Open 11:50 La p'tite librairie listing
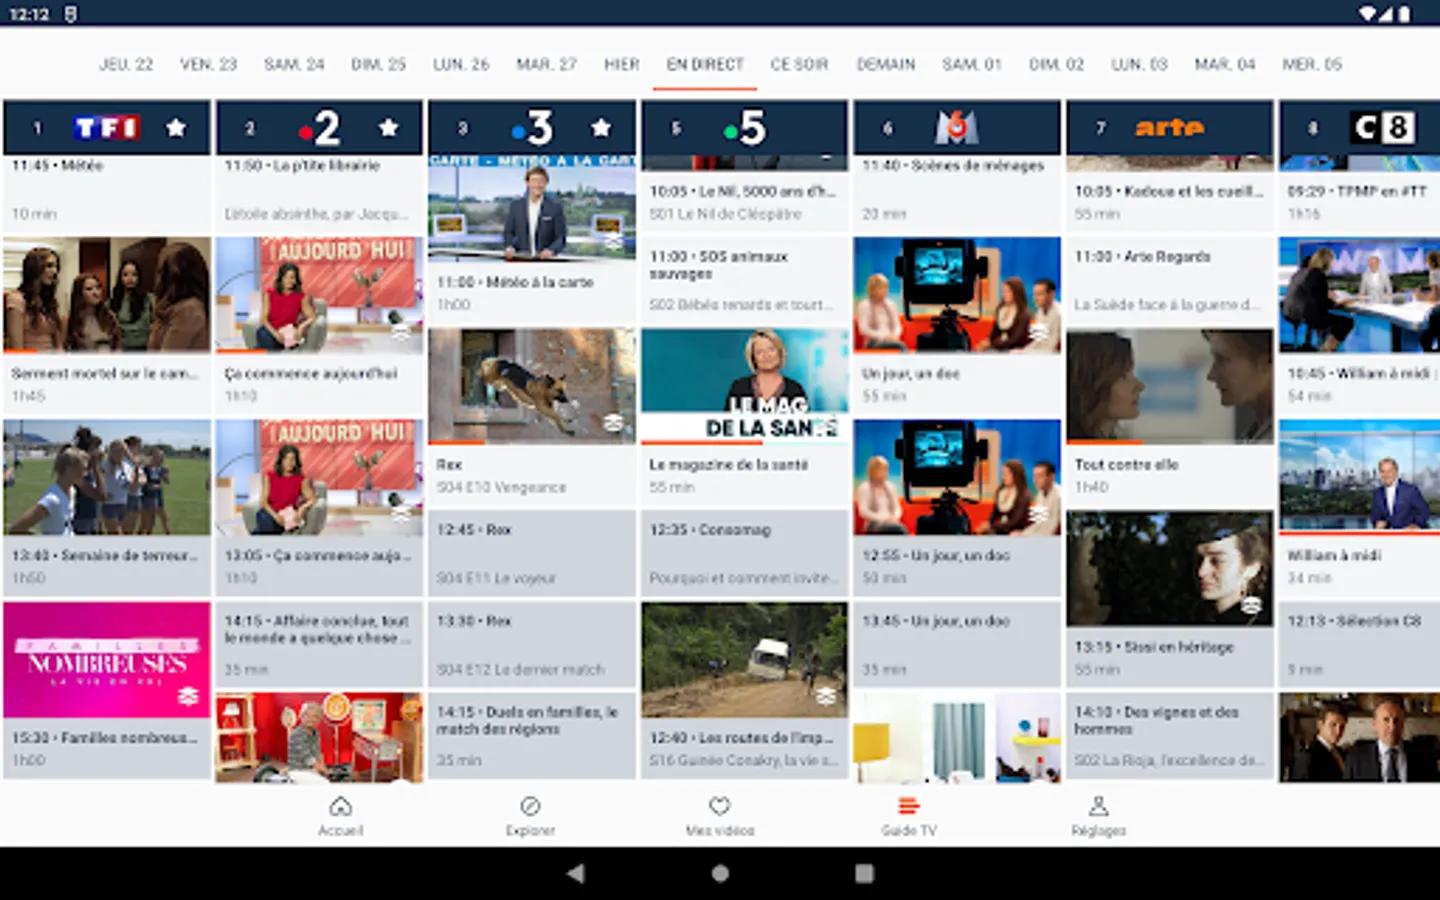 click(320, 193)
